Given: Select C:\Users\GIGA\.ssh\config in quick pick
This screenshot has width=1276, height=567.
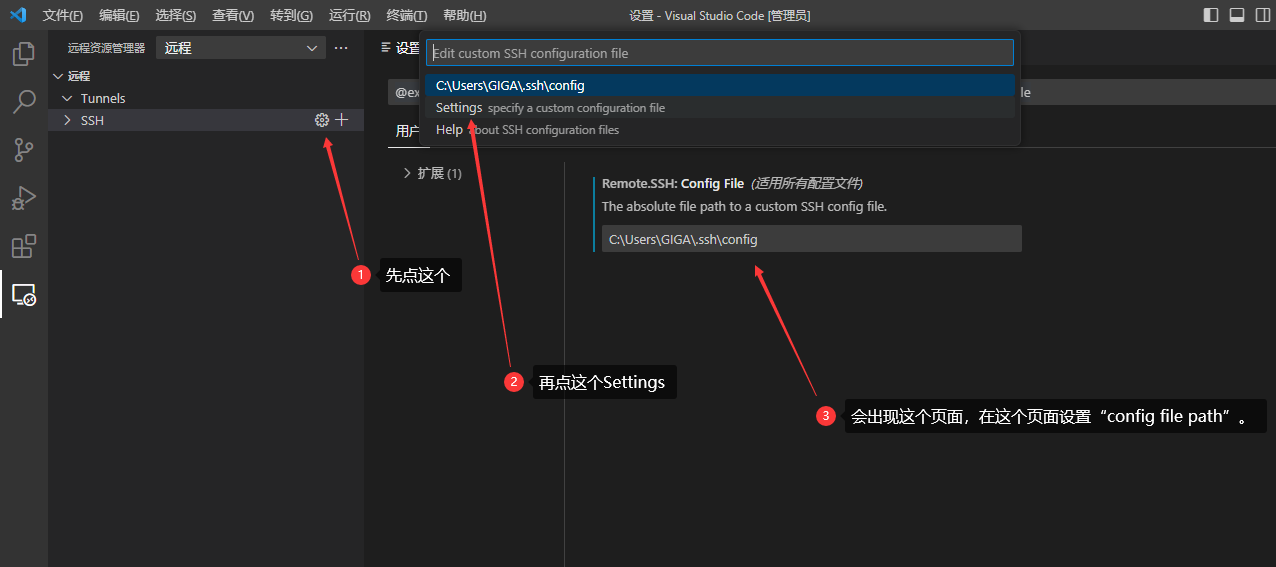Looking at the screenshot, I should pos(720,85).
